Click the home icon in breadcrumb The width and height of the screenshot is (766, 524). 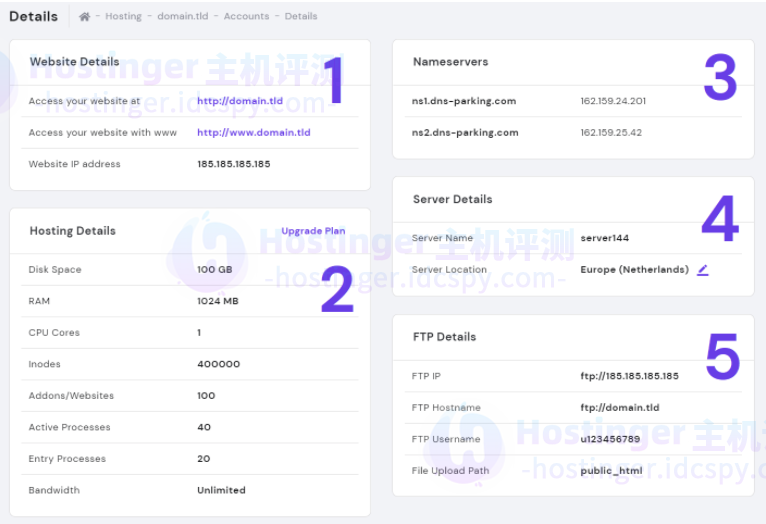click(85, 17)
